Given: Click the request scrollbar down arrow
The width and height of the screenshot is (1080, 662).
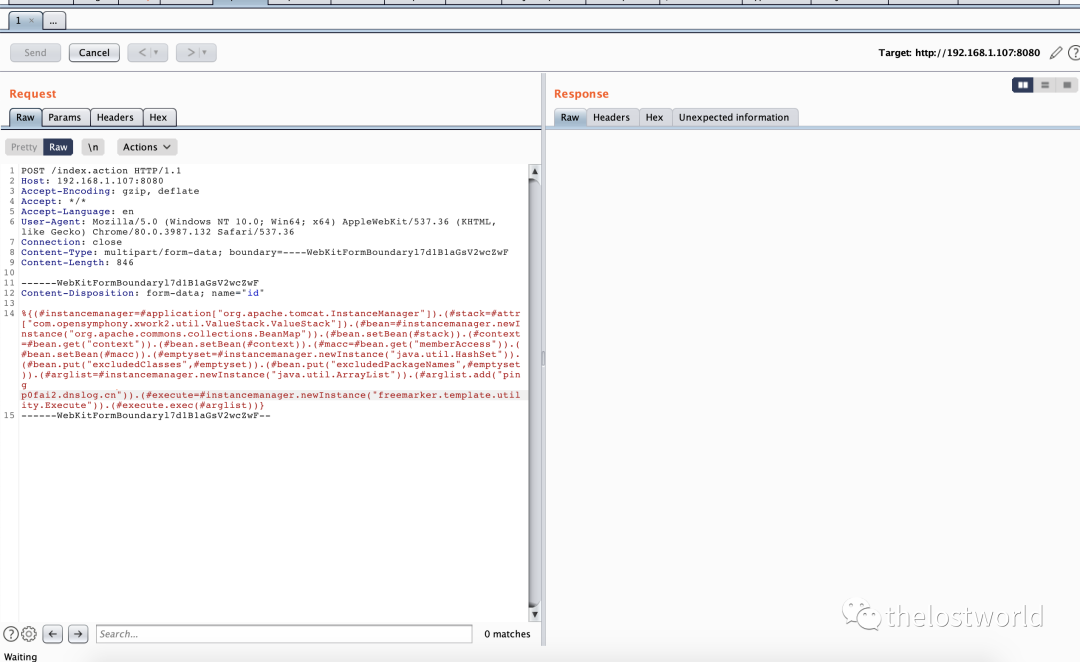Looking at the screenshot, I should [534, 614].
